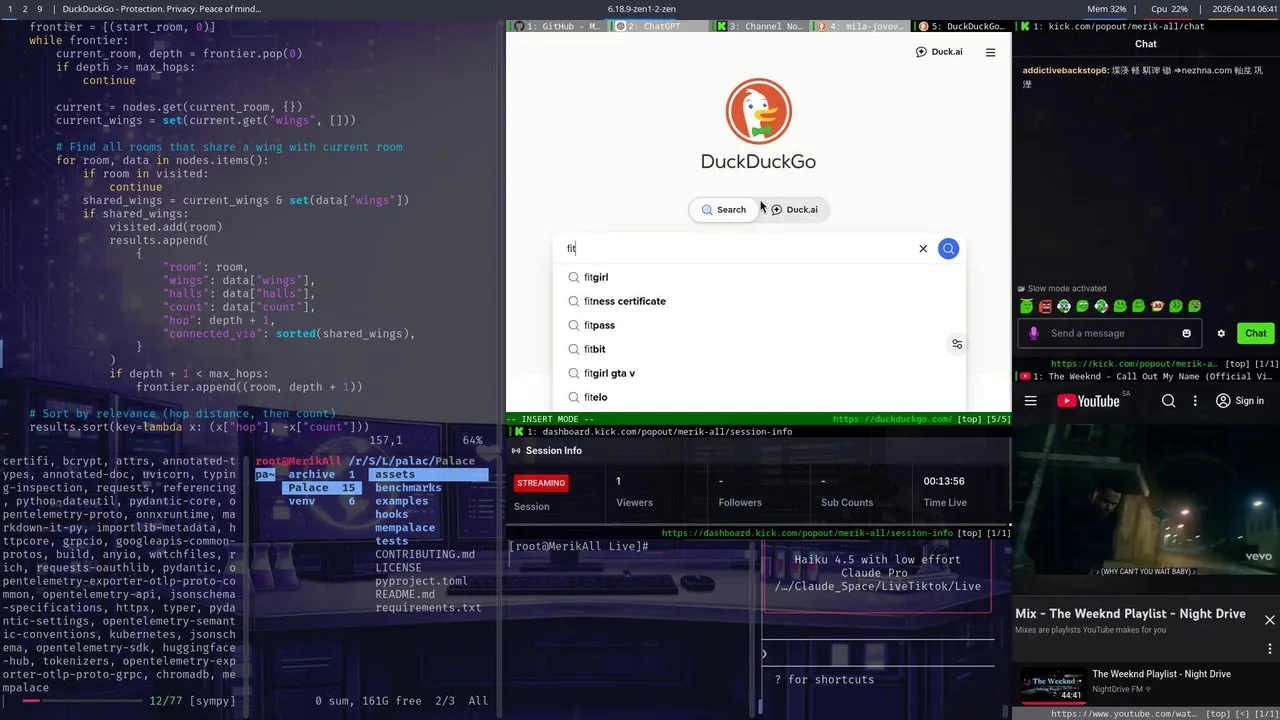Open search settings sliders icon beside suggestions

tap(957, 344)
